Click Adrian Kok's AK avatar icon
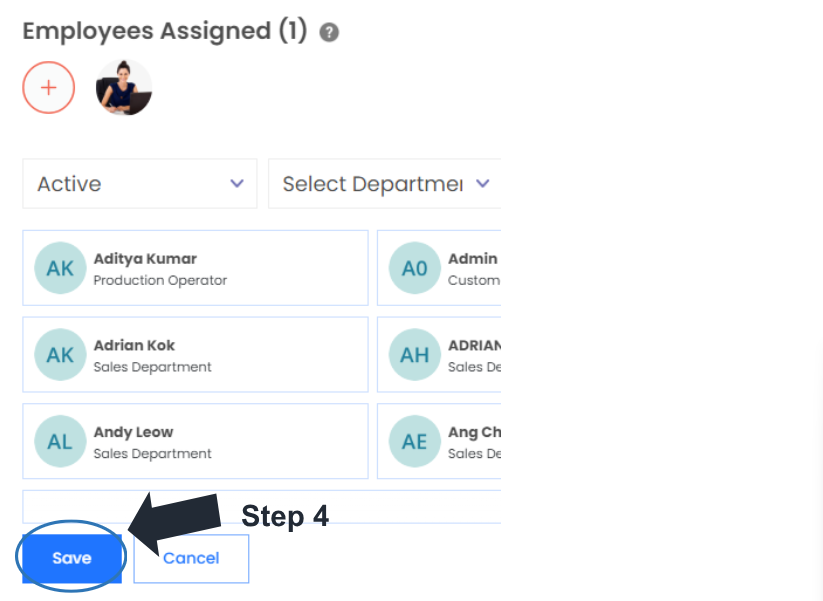 pyautogui.click(x=60, y=355)
